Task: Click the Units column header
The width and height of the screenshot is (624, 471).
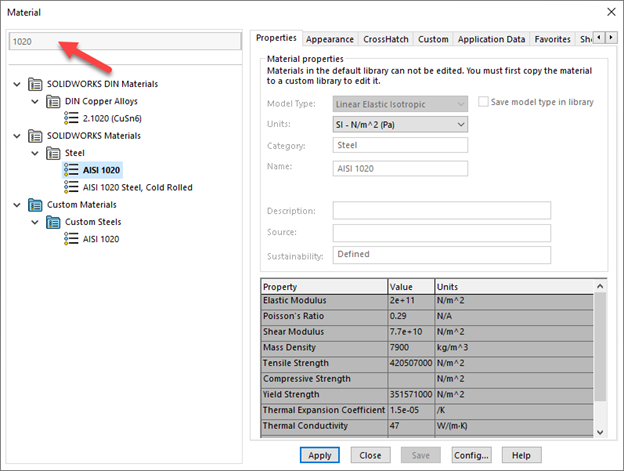Action: click(514, 287)
